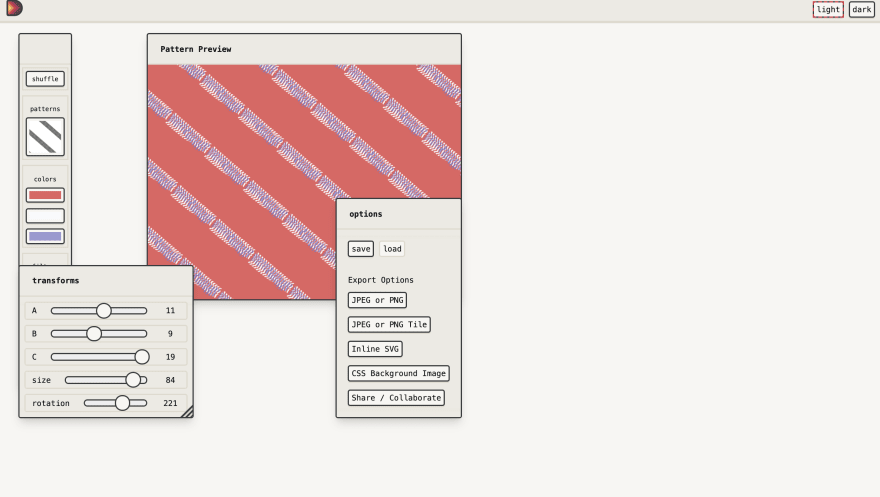Select the diagonal stripes pattern thumbnail
880x497 pixels.
point(45,136)
